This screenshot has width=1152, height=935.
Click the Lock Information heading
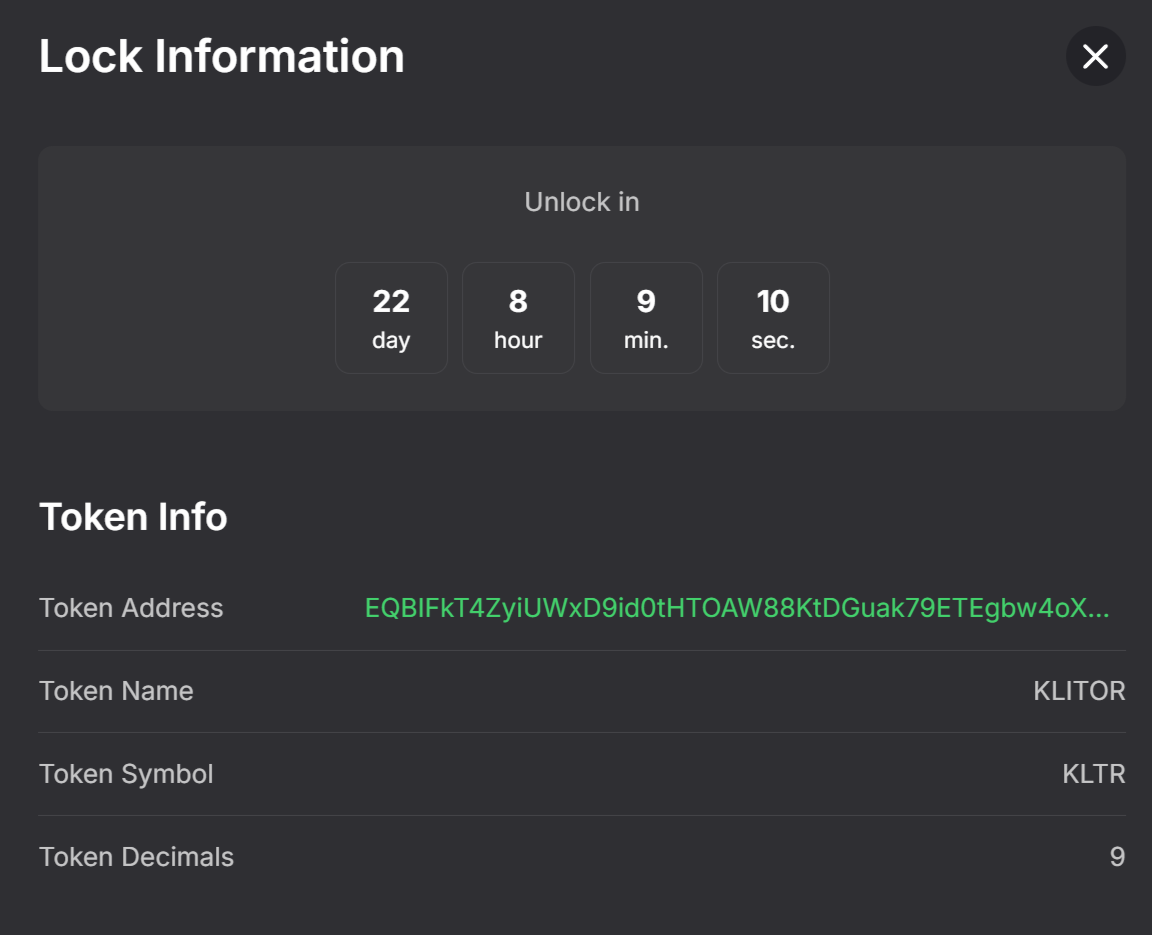[221, 57]
